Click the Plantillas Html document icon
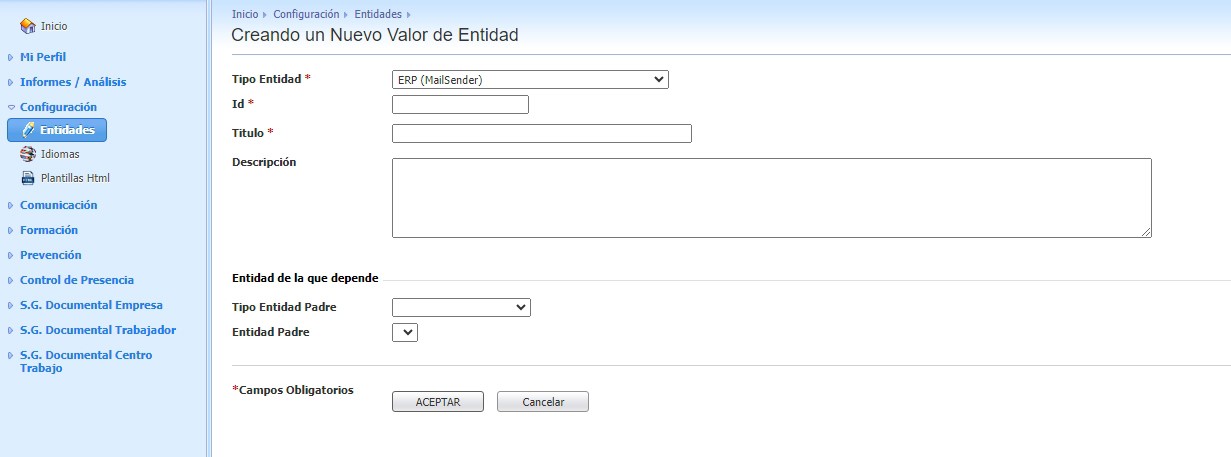The width and height of the screenshot is (1231, 457). pos(28,178)
